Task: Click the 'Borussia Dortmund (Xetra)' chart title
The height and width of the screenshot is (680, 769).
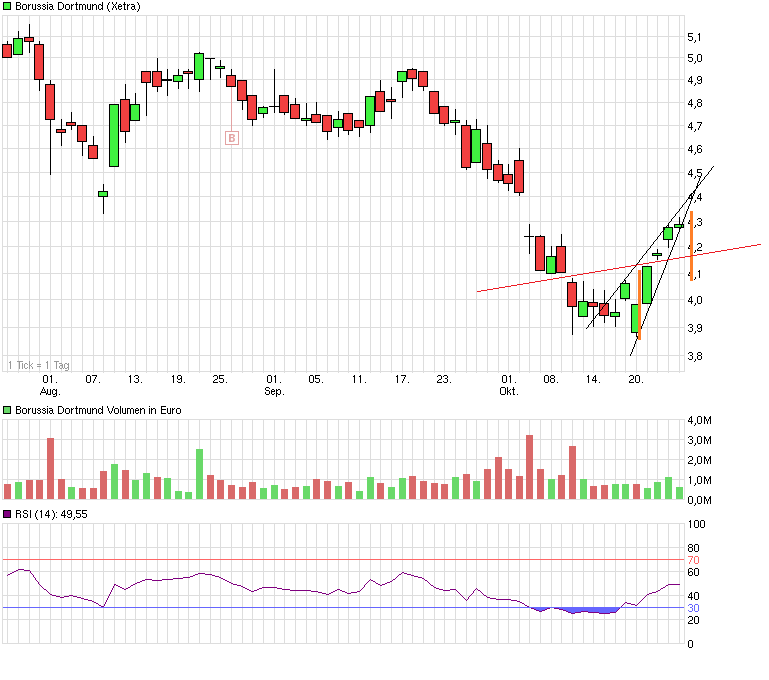Action: point(77,6)
